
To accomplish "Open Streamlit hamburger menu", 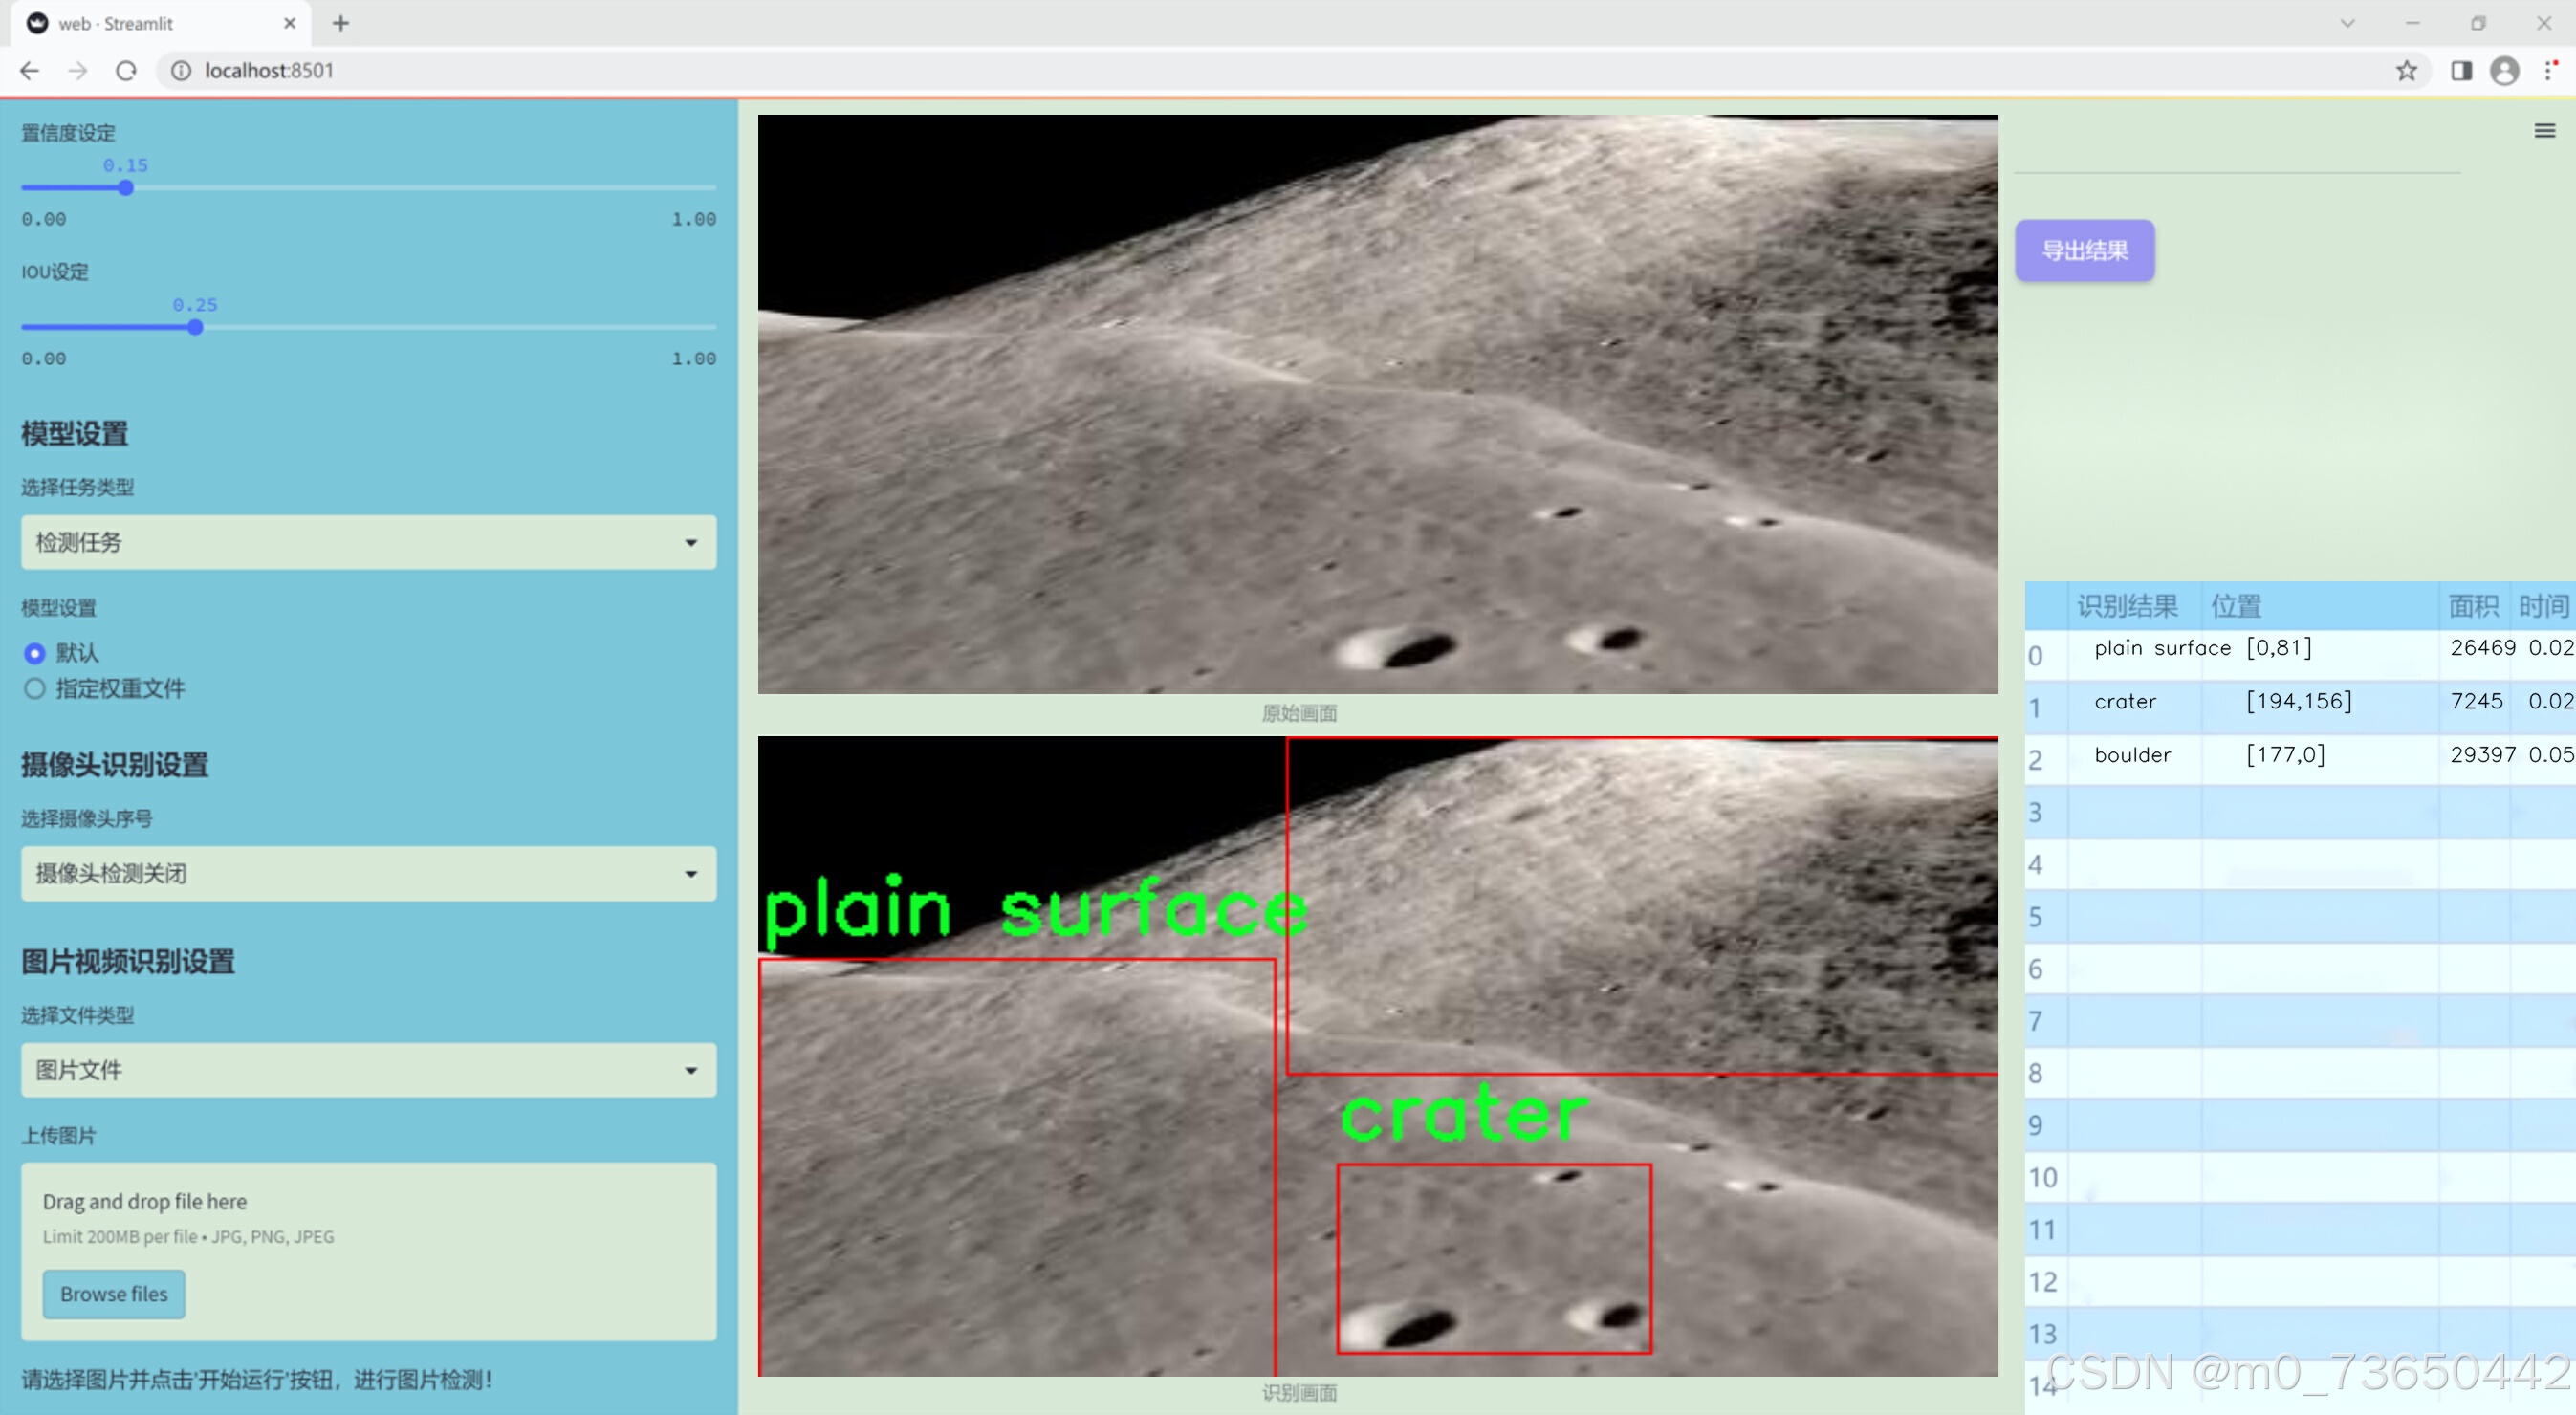I will [x=2544, y=131].
